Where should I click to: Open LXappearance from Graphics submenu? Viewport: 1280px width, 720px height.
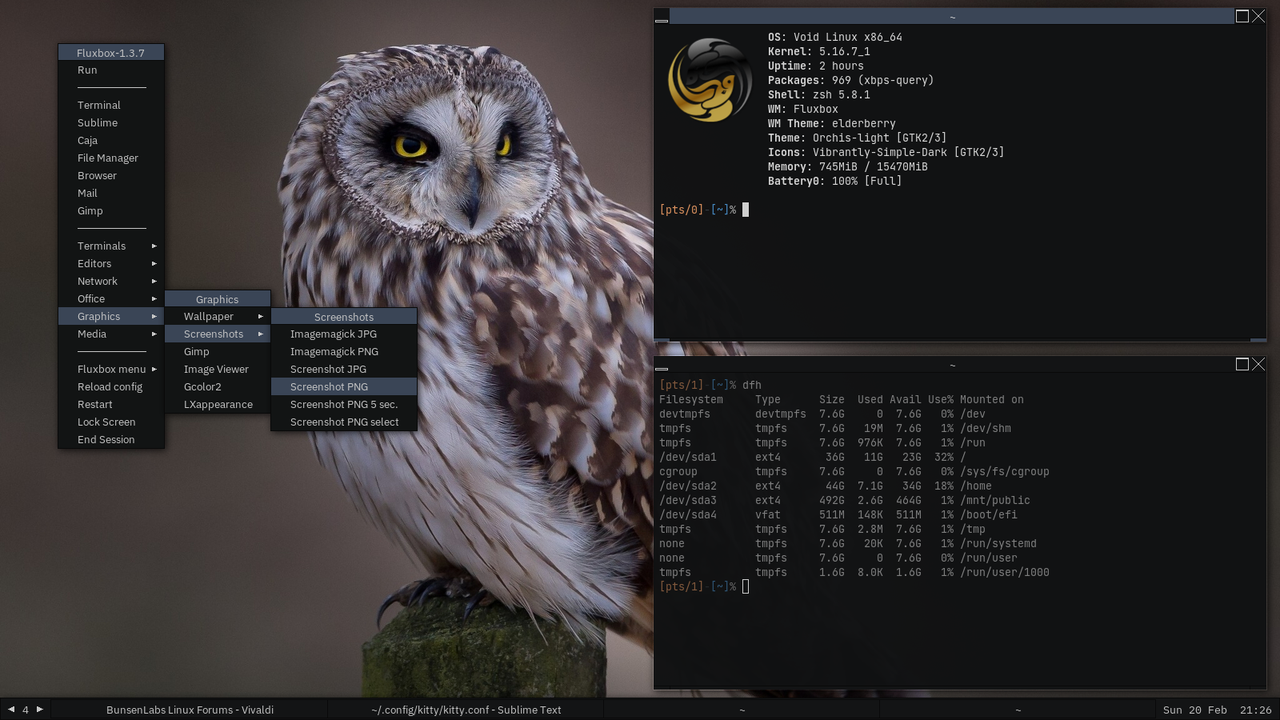[x=217, y=404]
